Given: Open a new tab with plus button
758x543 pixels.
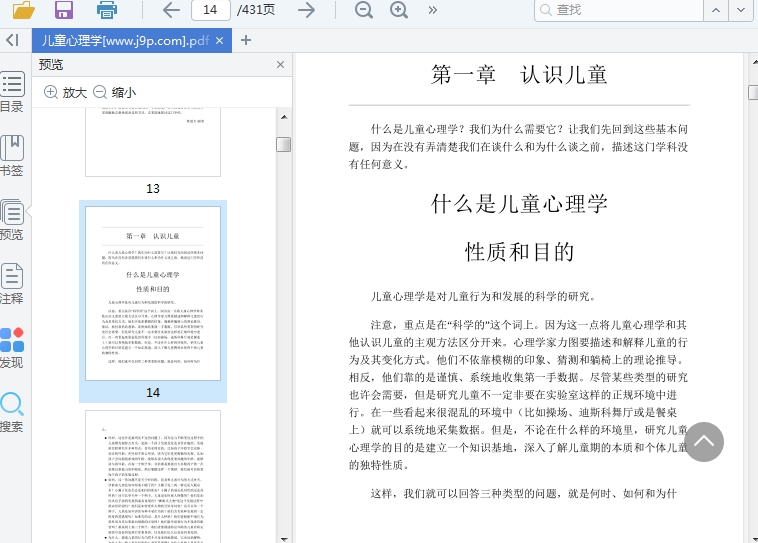Looking at the screenshot, I should (246, 40).
